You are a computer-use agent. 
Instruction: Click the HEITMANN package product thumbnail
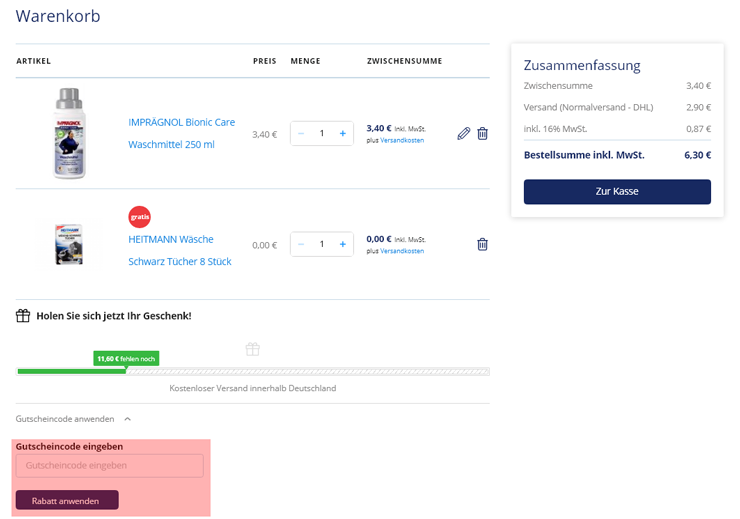(x=69, y=244)
